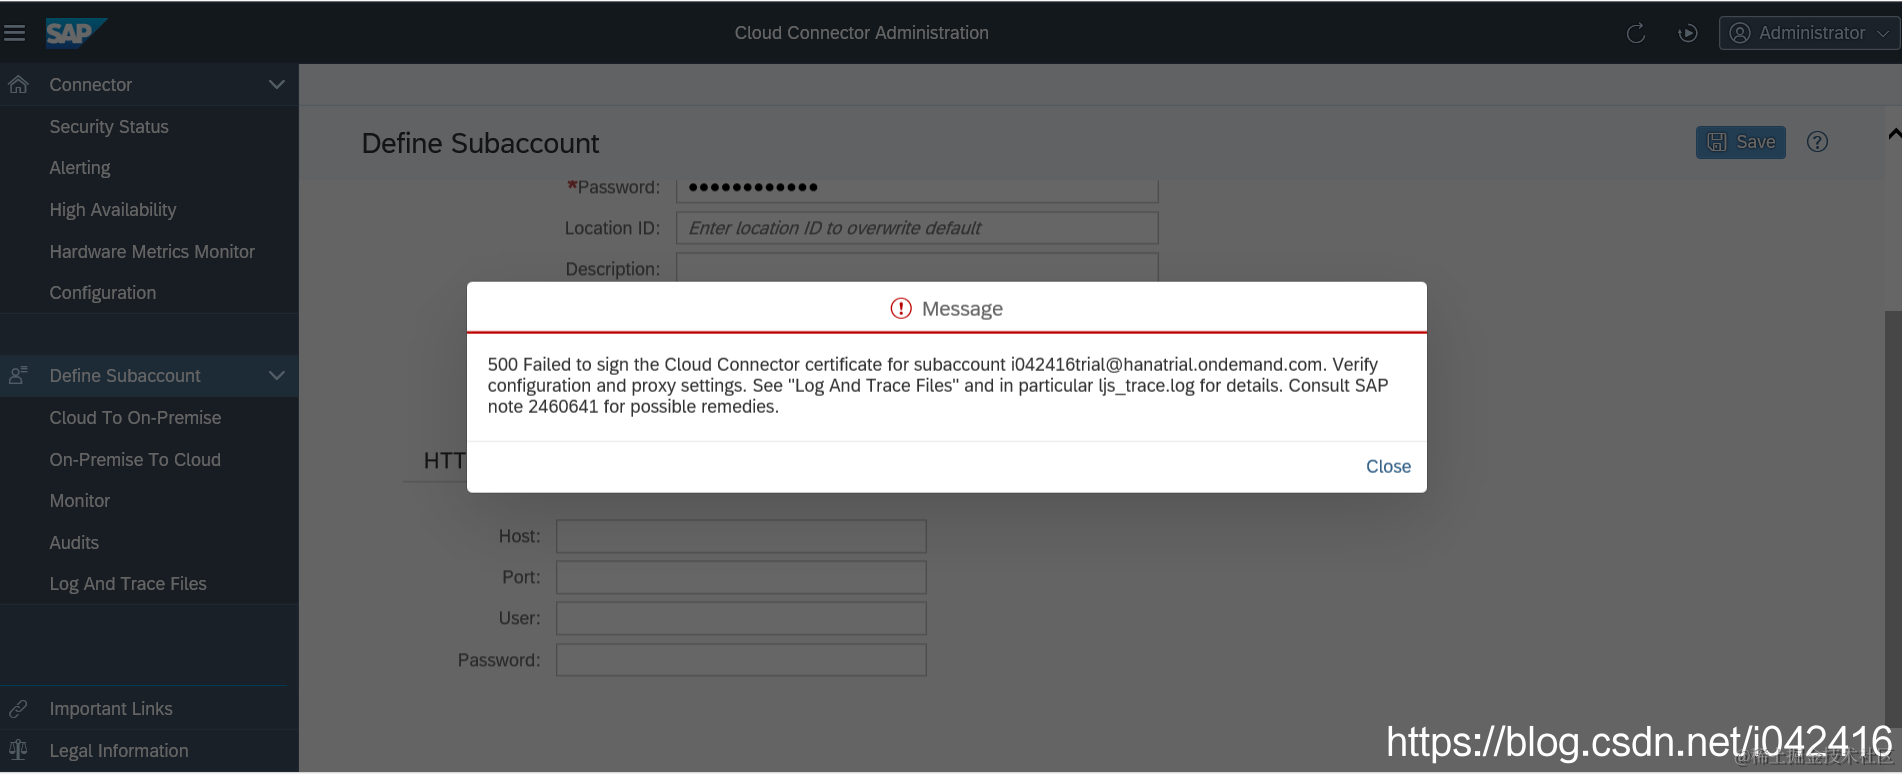
Task: Click the Connector home icon
Action: (18, 85)
